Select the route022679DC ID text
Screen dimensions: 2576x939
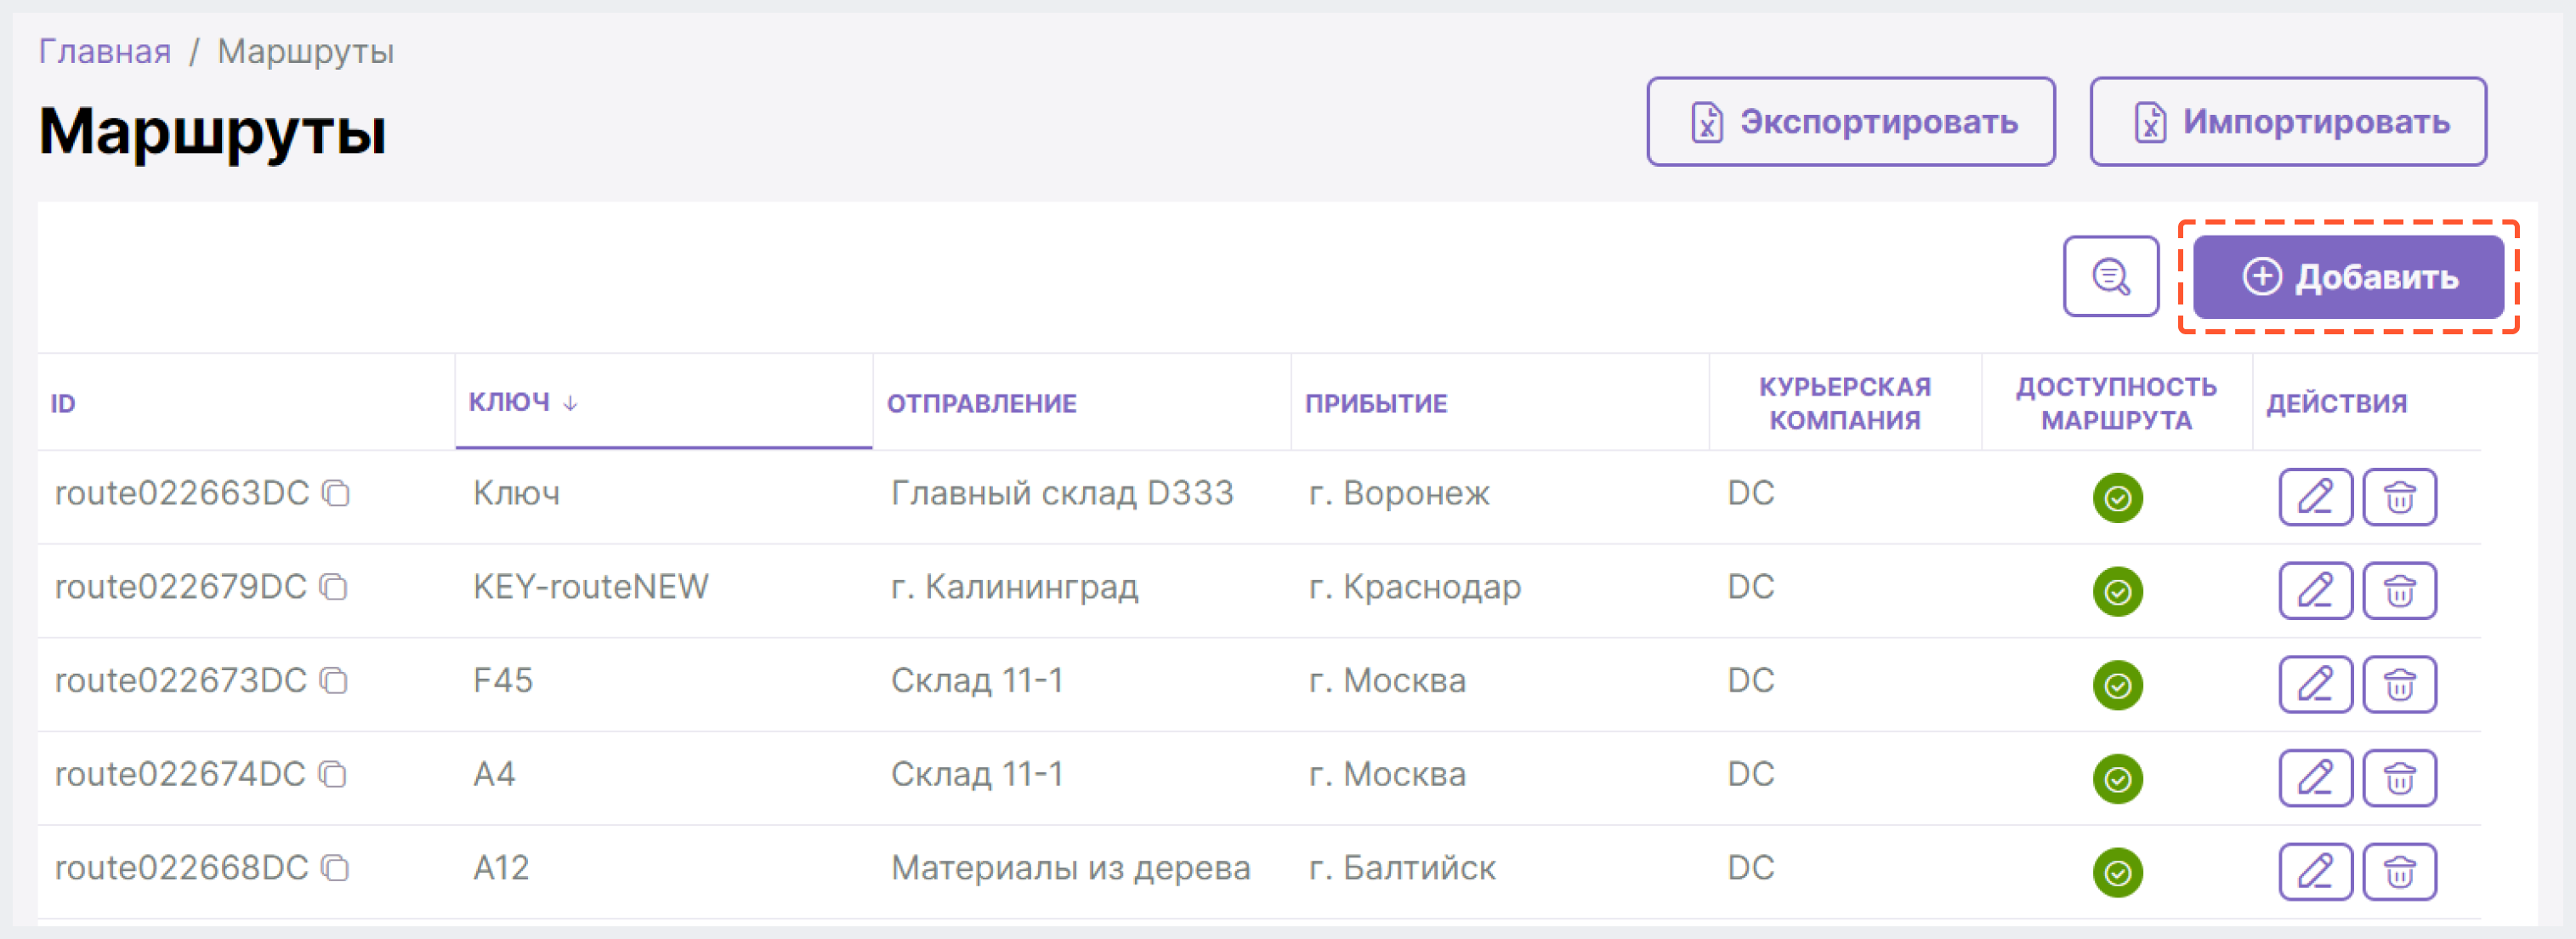(181, 587)
